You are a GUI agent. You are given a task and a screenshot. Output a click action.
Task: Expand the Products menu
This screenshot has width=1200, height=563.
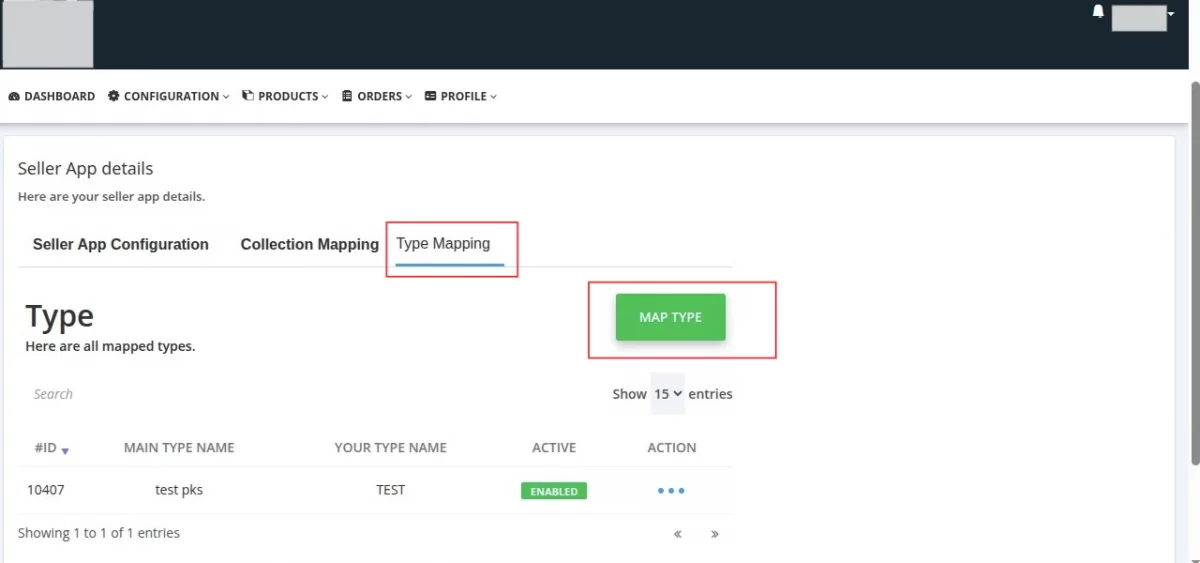tap(286, 96)
